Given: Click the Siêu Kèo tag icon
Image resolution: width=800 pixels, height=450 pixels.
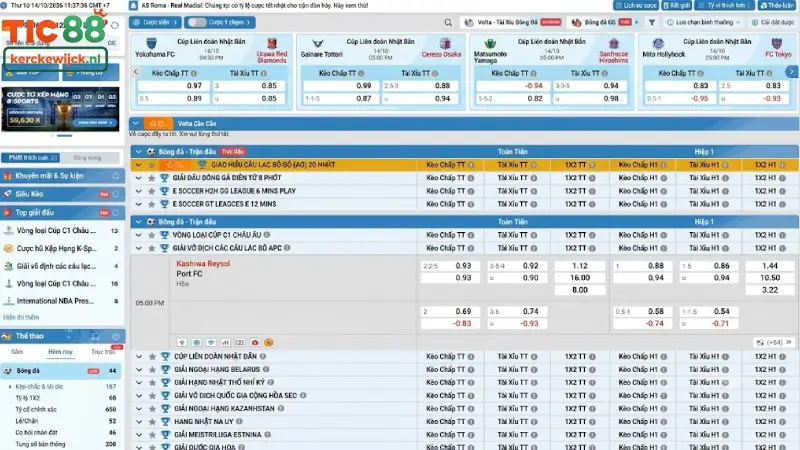Looking at the screenshot, I should 8,194.
